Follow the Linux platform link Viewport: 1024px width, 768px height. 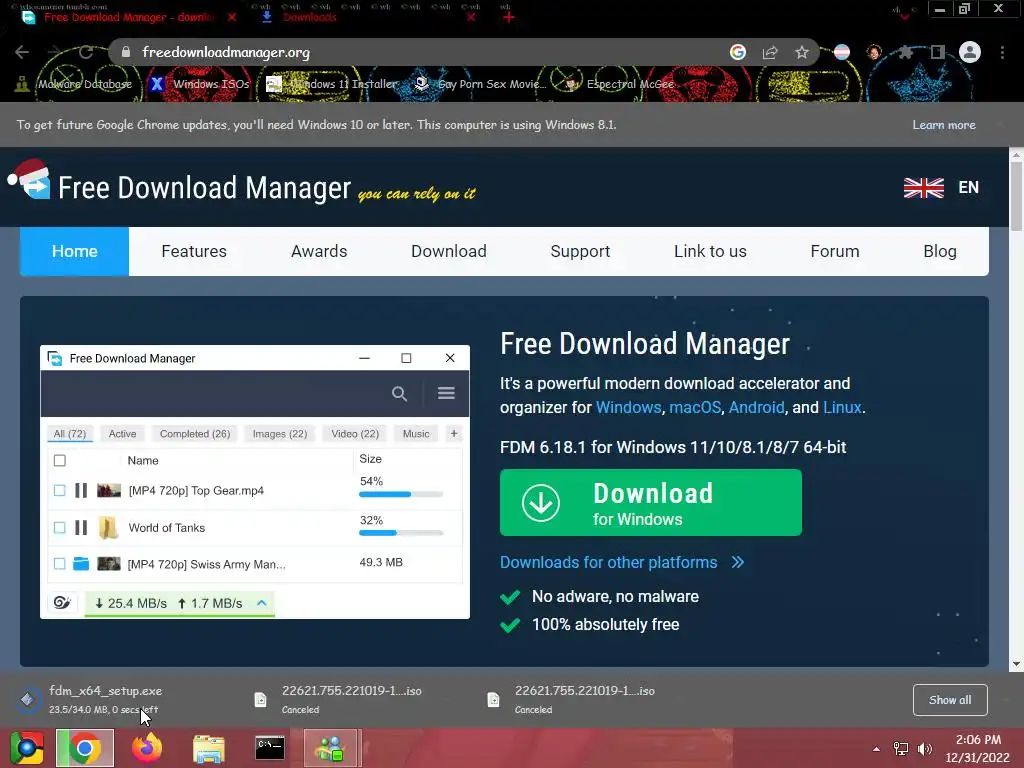coord(842,408)
